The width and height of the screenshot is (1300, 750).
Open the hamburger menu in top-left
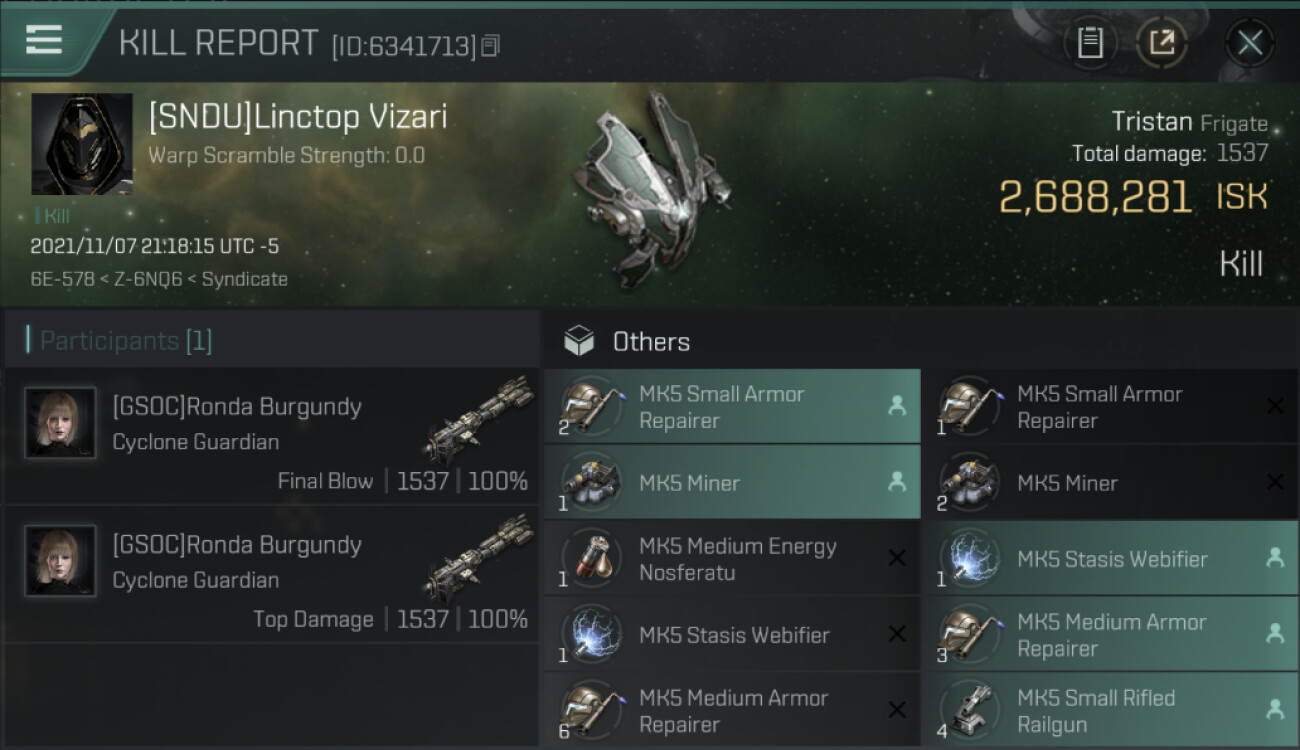pyautogui.click(x=44, y=40)
